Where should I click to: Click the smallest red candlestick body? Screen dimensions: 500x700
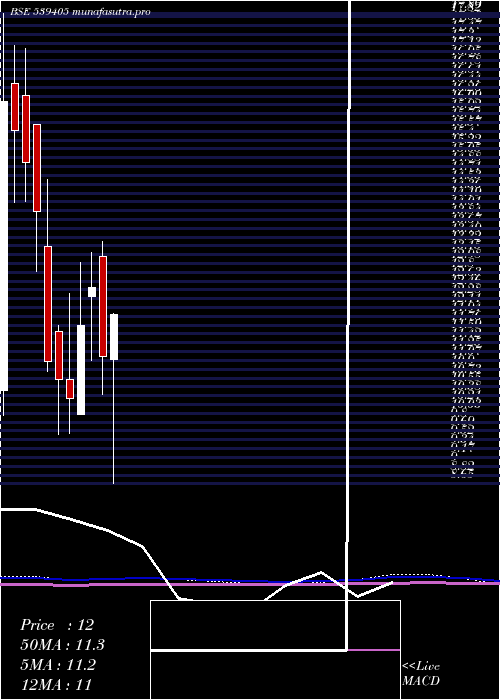70,389
